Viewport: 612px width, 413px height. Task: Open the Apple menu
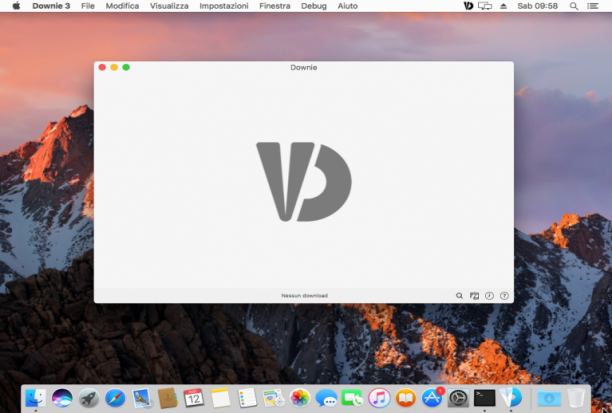16,6
